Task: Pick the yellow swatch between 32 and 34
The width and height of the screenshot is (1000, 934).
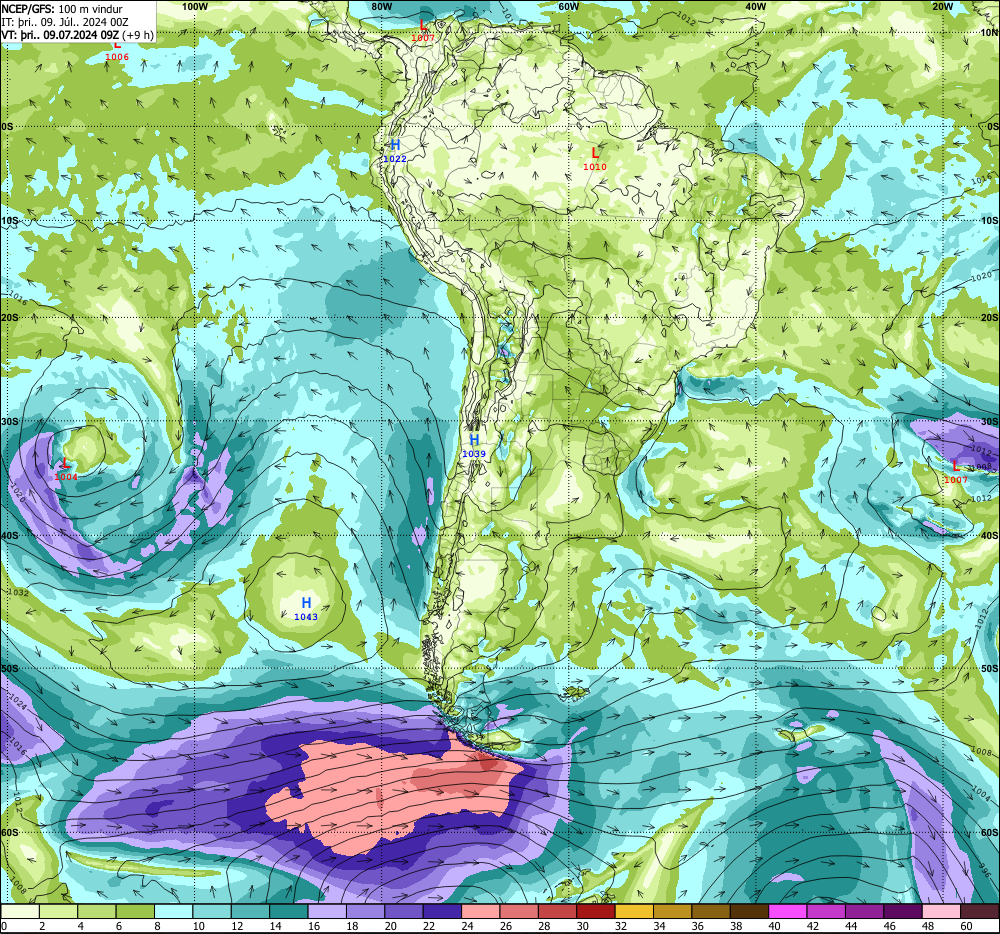Action: 635,912
